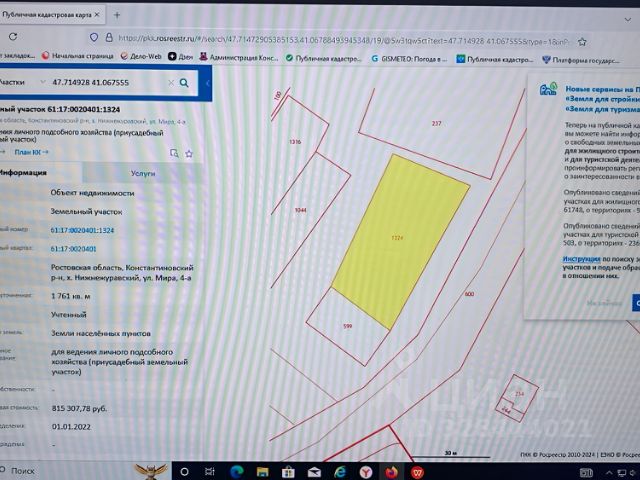Launch Internet Explorer from the taskbar
640x480 pixels.
click(340, 472)
